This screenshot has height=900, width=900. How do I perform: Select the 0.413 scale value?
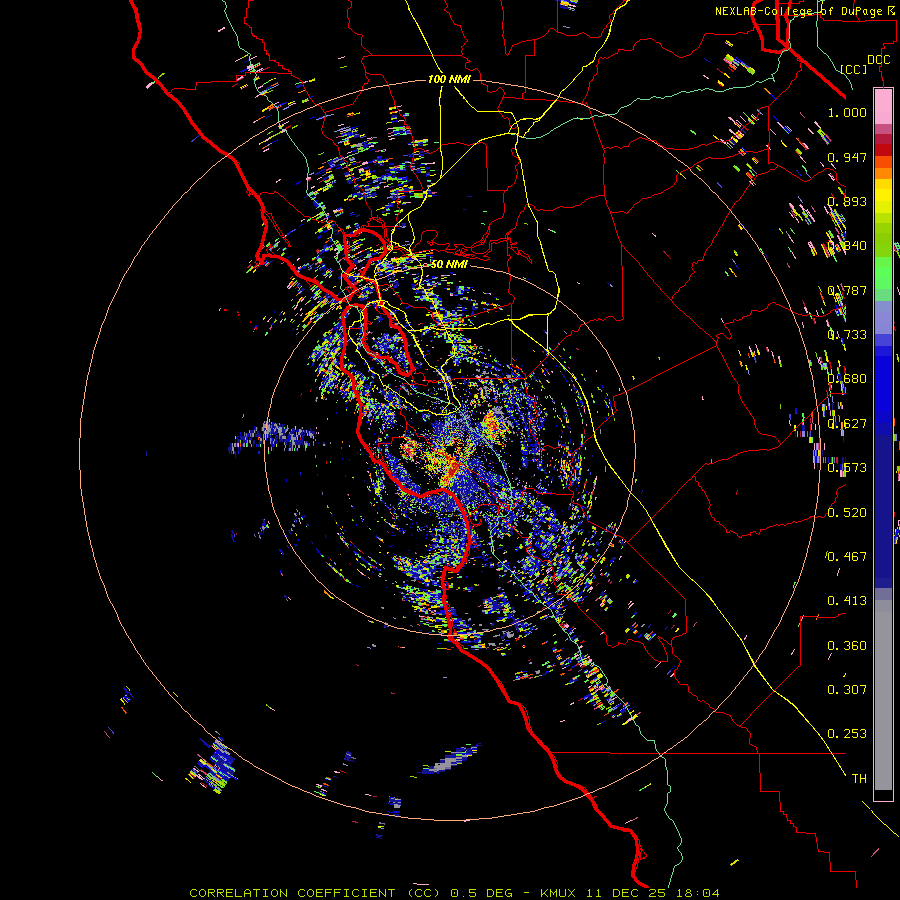pos(847,601)
